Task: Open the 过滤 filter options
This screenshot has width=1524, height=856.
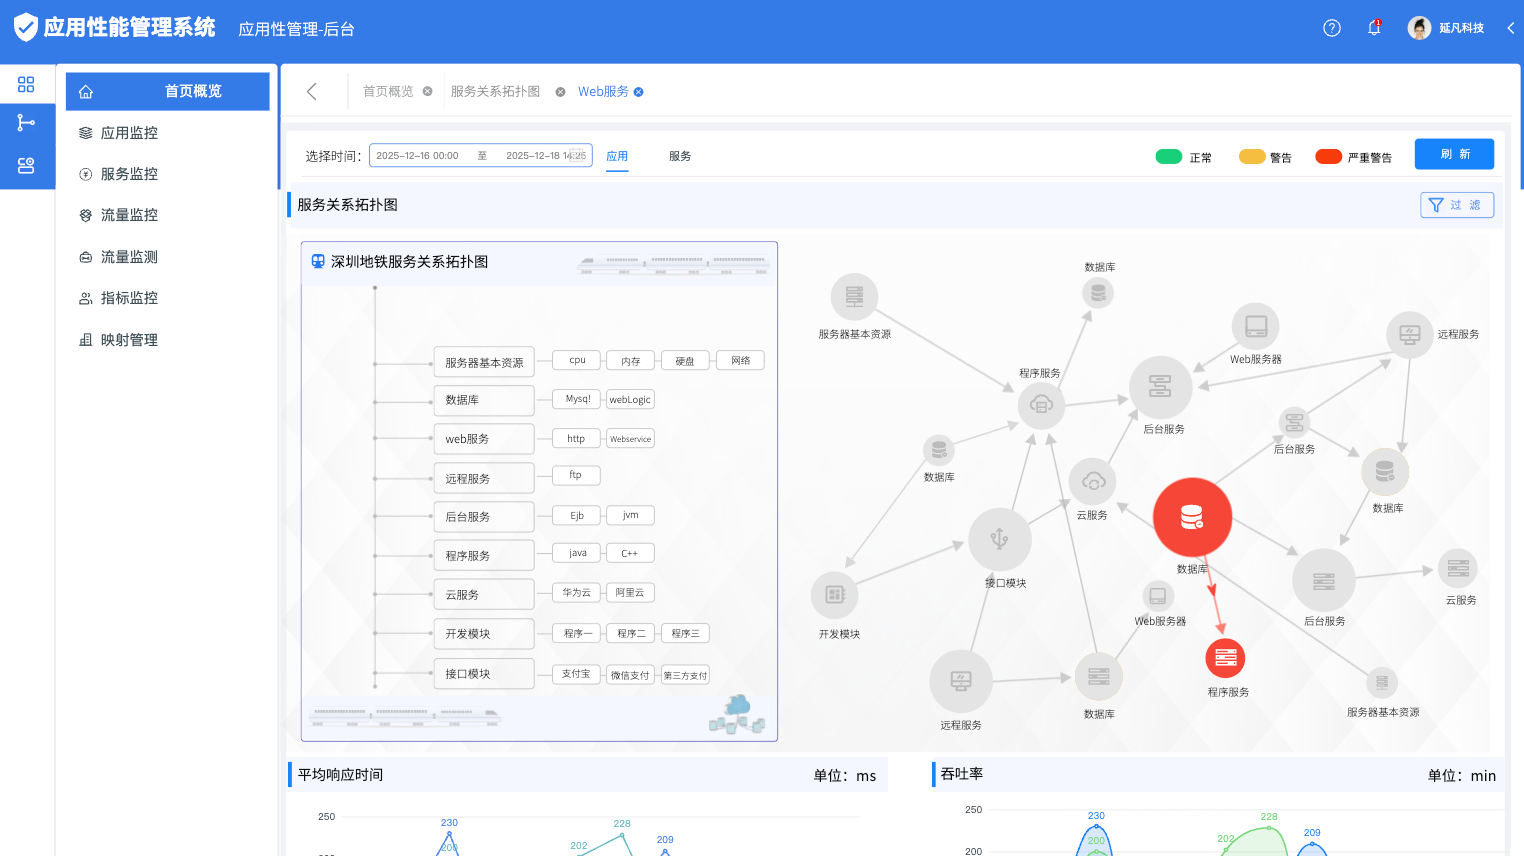Action: point(1456,205)
